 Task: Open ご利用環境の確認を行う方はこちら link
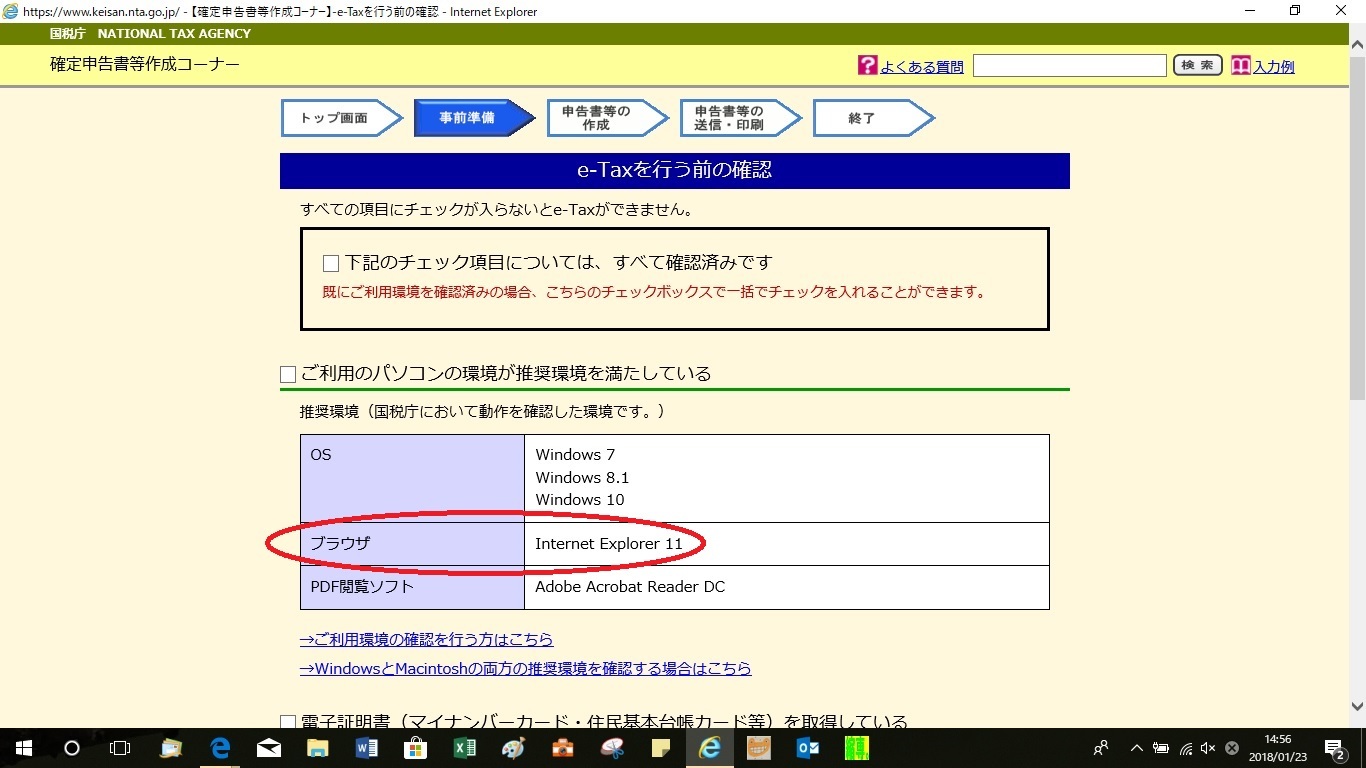(x=426, y=640)
